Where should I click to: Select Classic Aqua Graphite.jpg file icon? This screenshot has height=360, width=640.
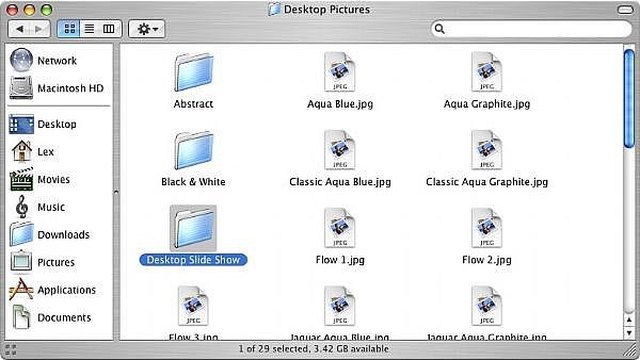coord(487,150)
